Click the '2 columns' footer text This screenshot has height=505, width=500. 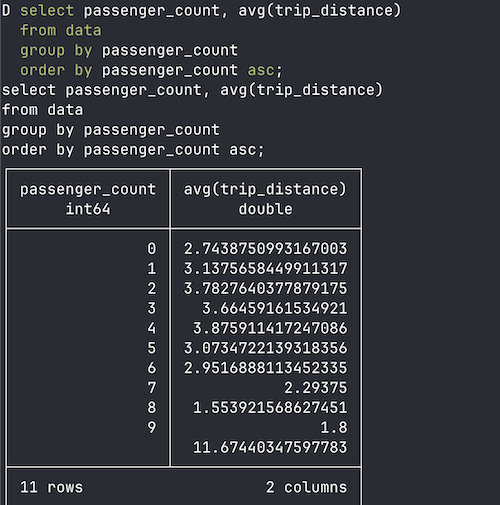(306, 487)
